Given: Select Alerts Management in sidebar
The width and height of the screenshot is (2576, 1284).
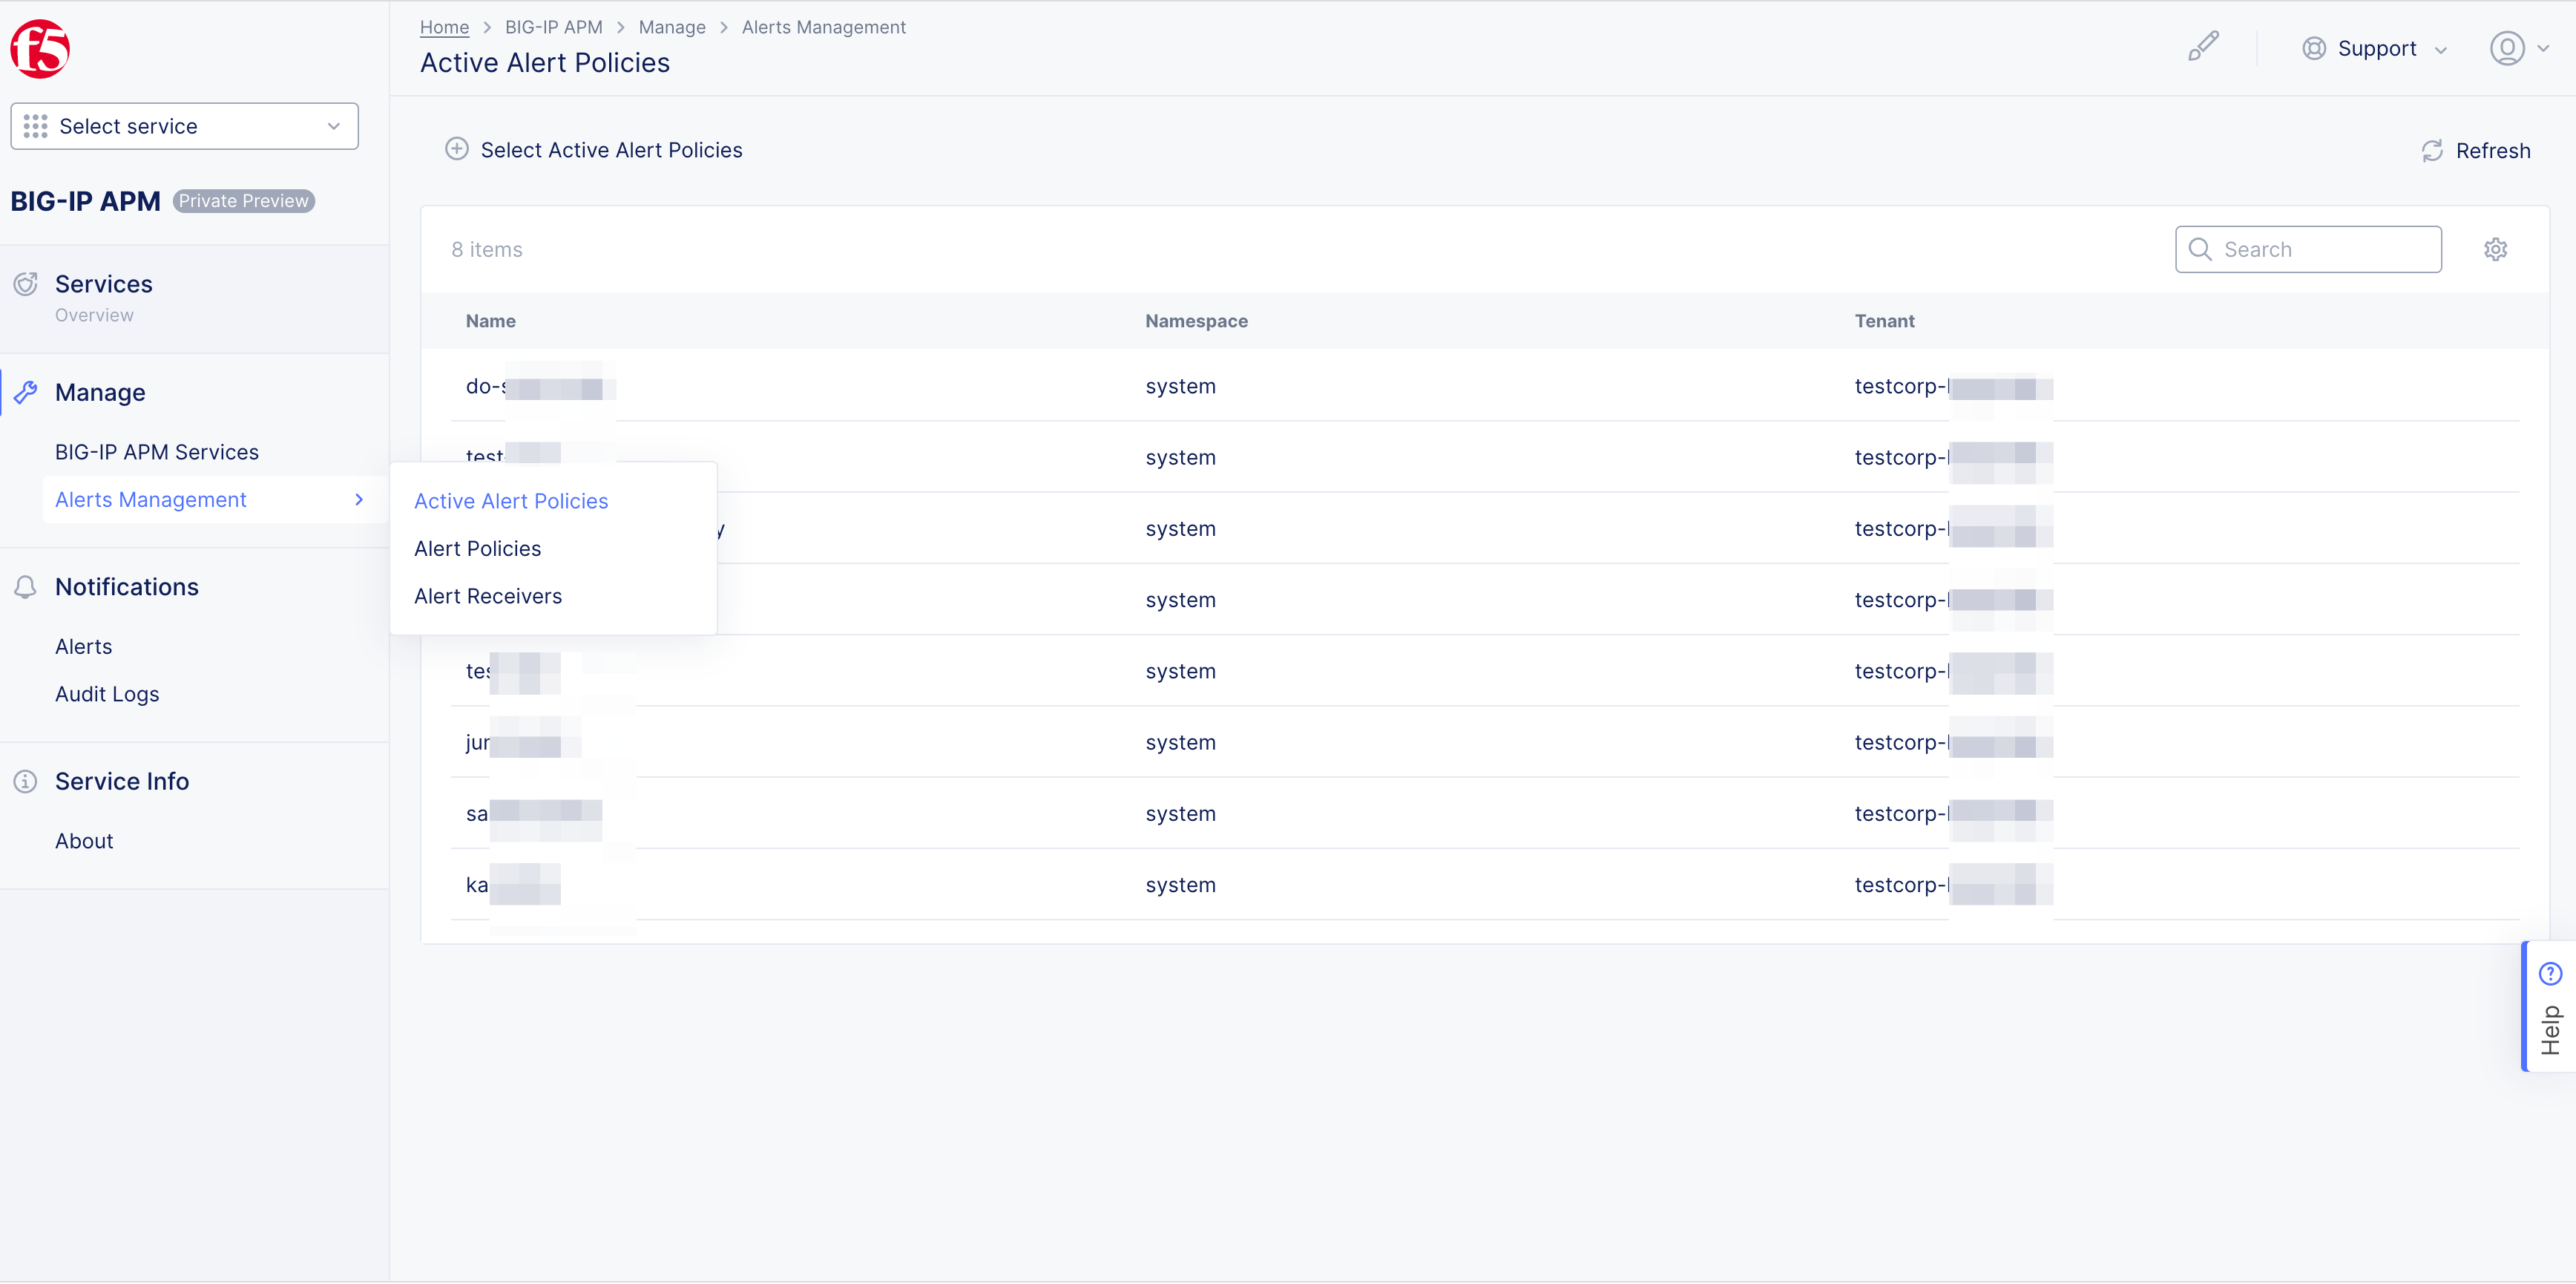Looking at the screenshot, I should (150, 499).
